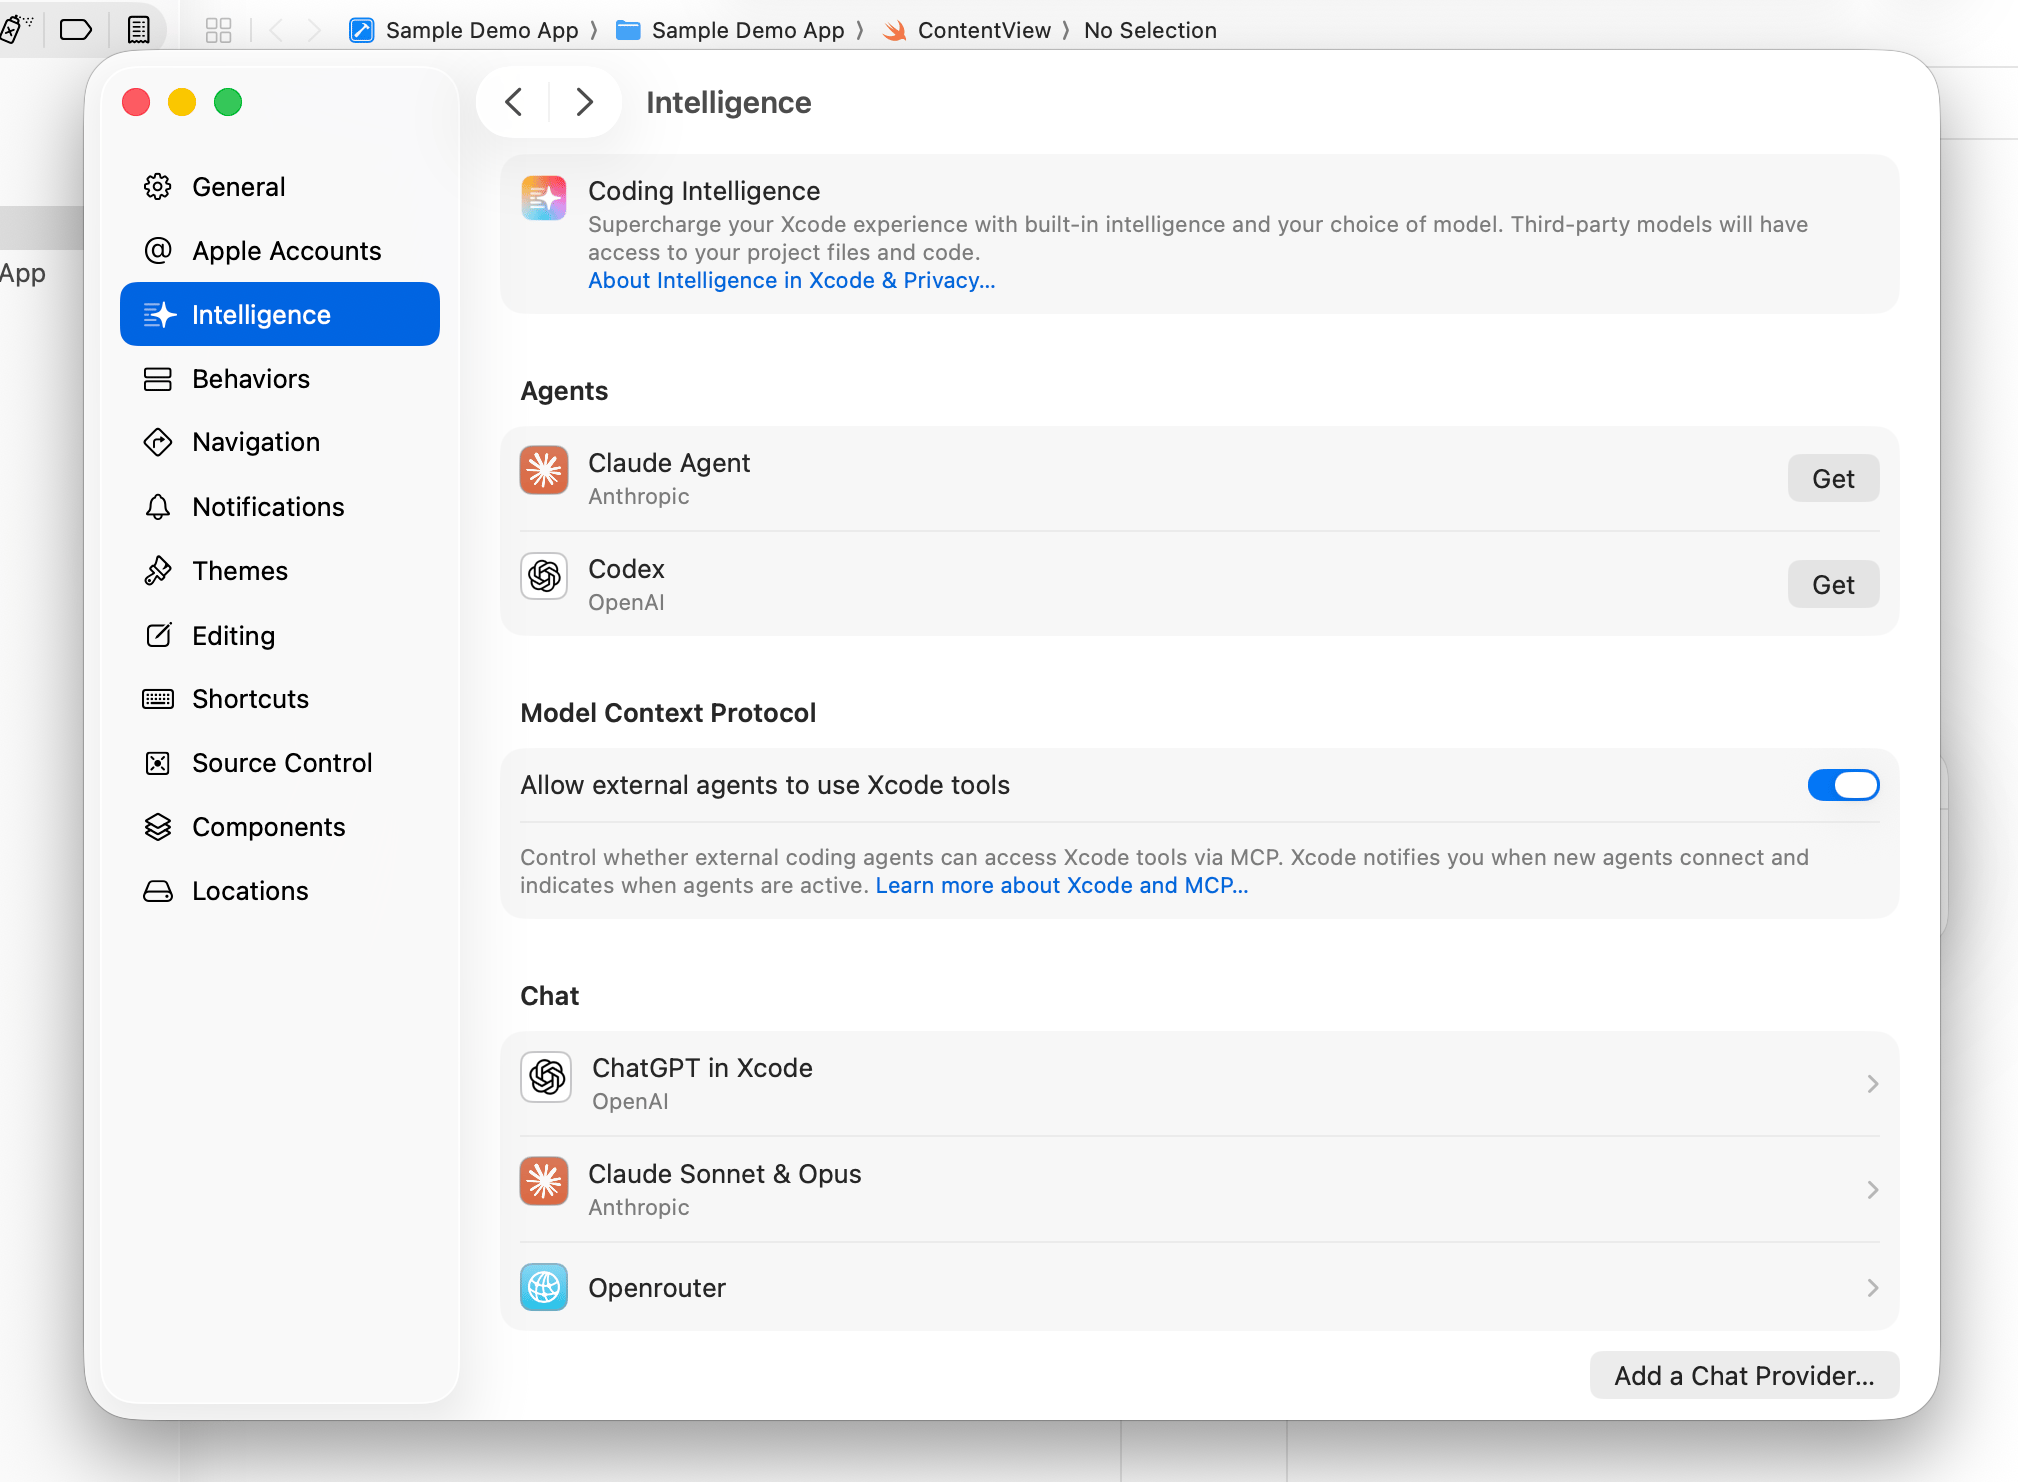The width and height of the screenshot is (2018, 1482).
Task: Open Notifications settings pane
Action: [279, 507]
